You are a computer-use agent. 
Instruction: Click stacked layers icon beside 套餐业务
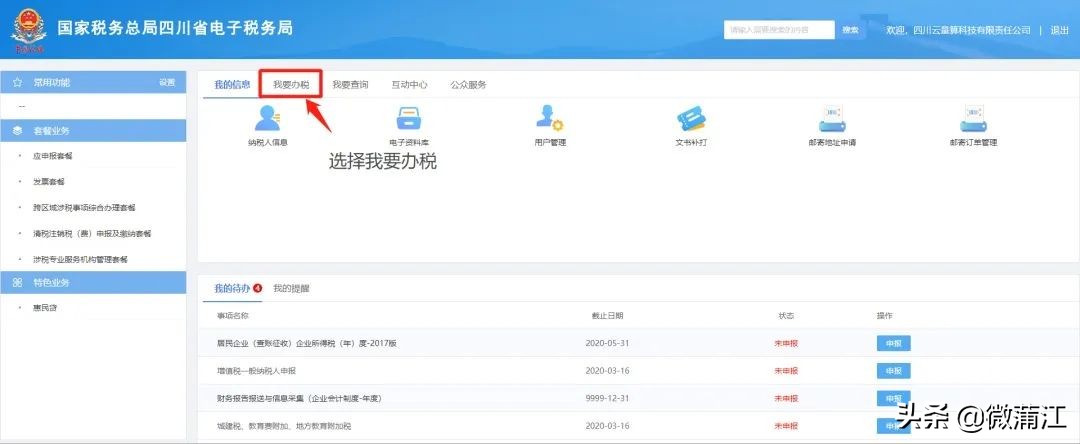(17, 131)
